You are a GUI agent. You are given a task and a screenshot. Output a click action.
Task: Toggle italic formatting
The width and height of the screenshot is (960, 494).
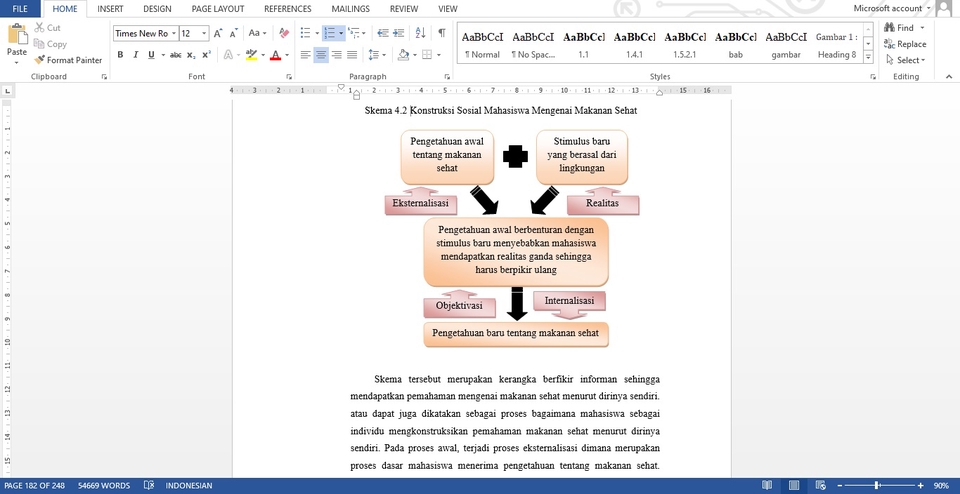coord(135,55)
